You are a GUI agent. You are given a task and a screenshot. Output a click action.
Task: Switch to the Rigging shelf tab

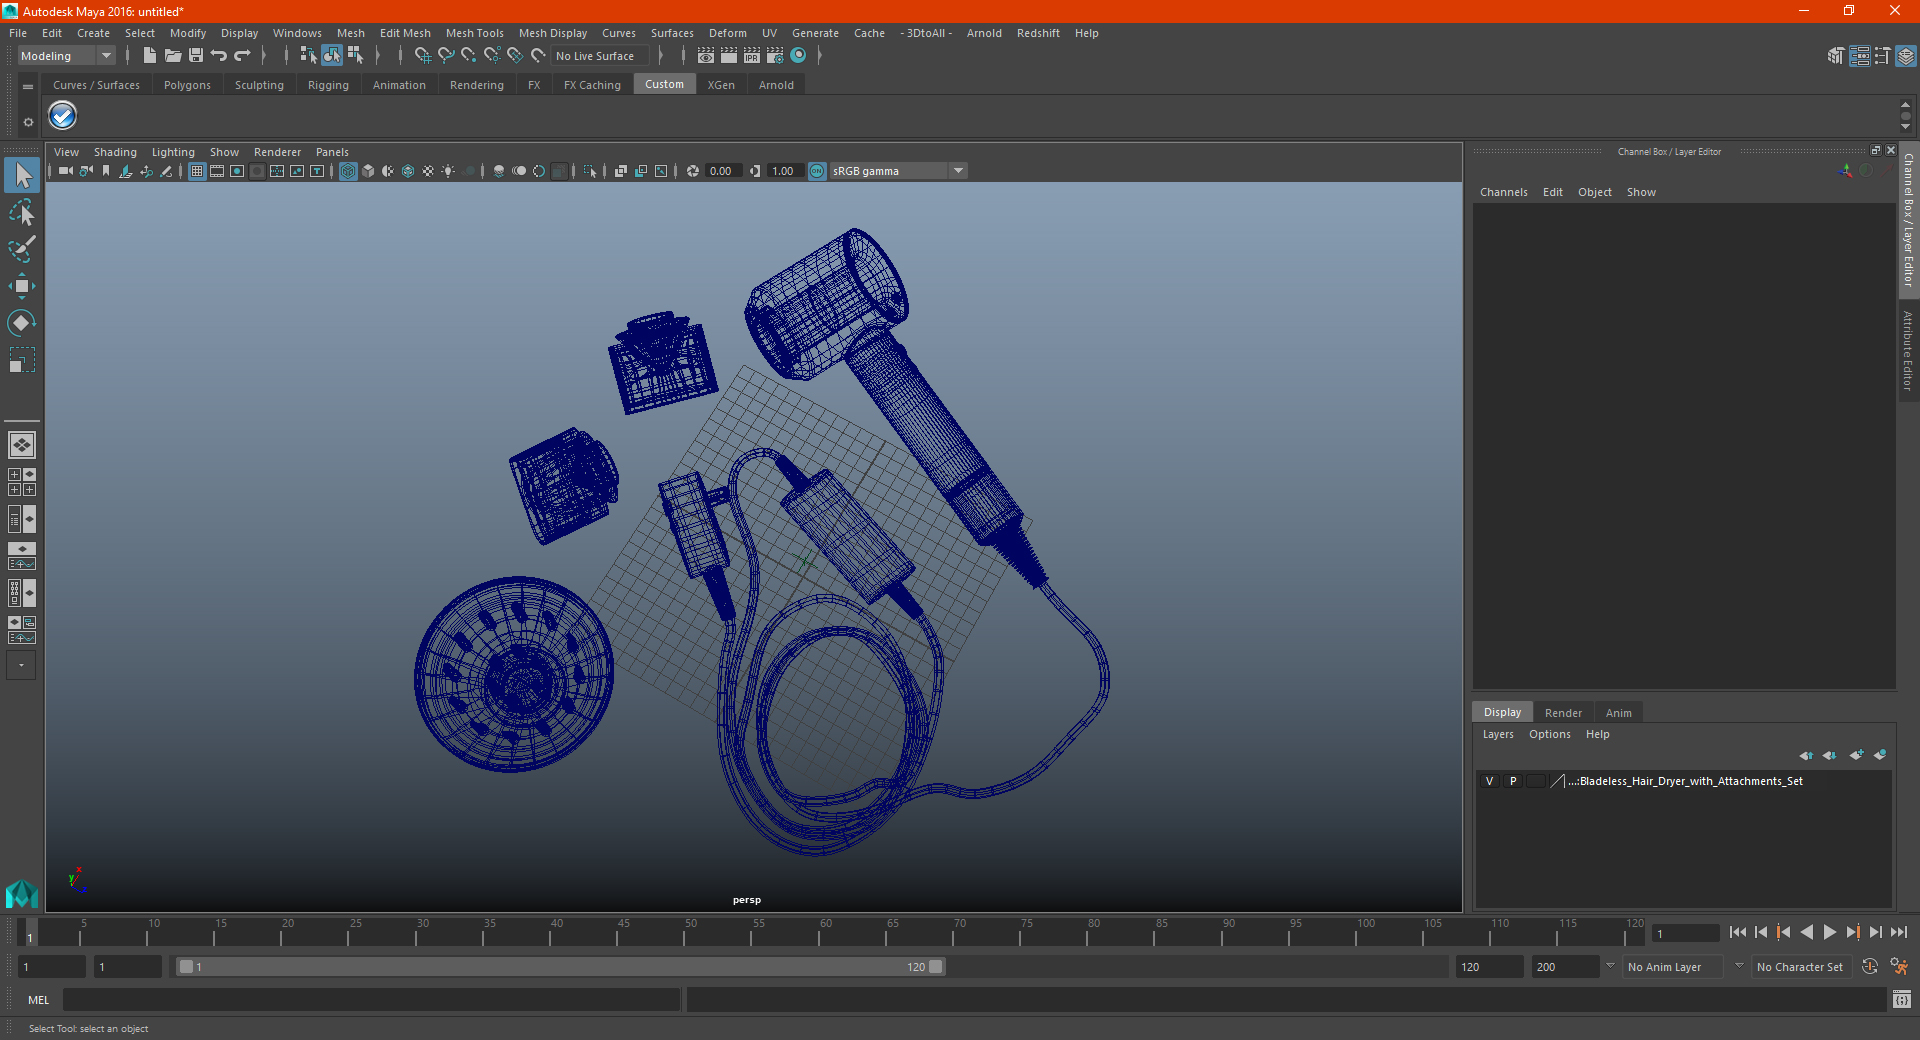pos(328,85)
